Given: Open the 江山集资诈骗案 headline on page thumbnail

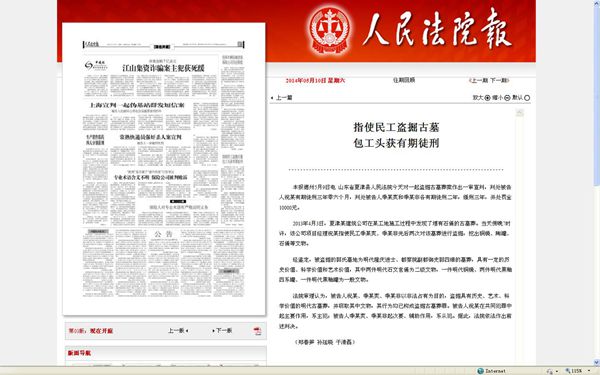Looking at the screenshot, I should [163, 68].
